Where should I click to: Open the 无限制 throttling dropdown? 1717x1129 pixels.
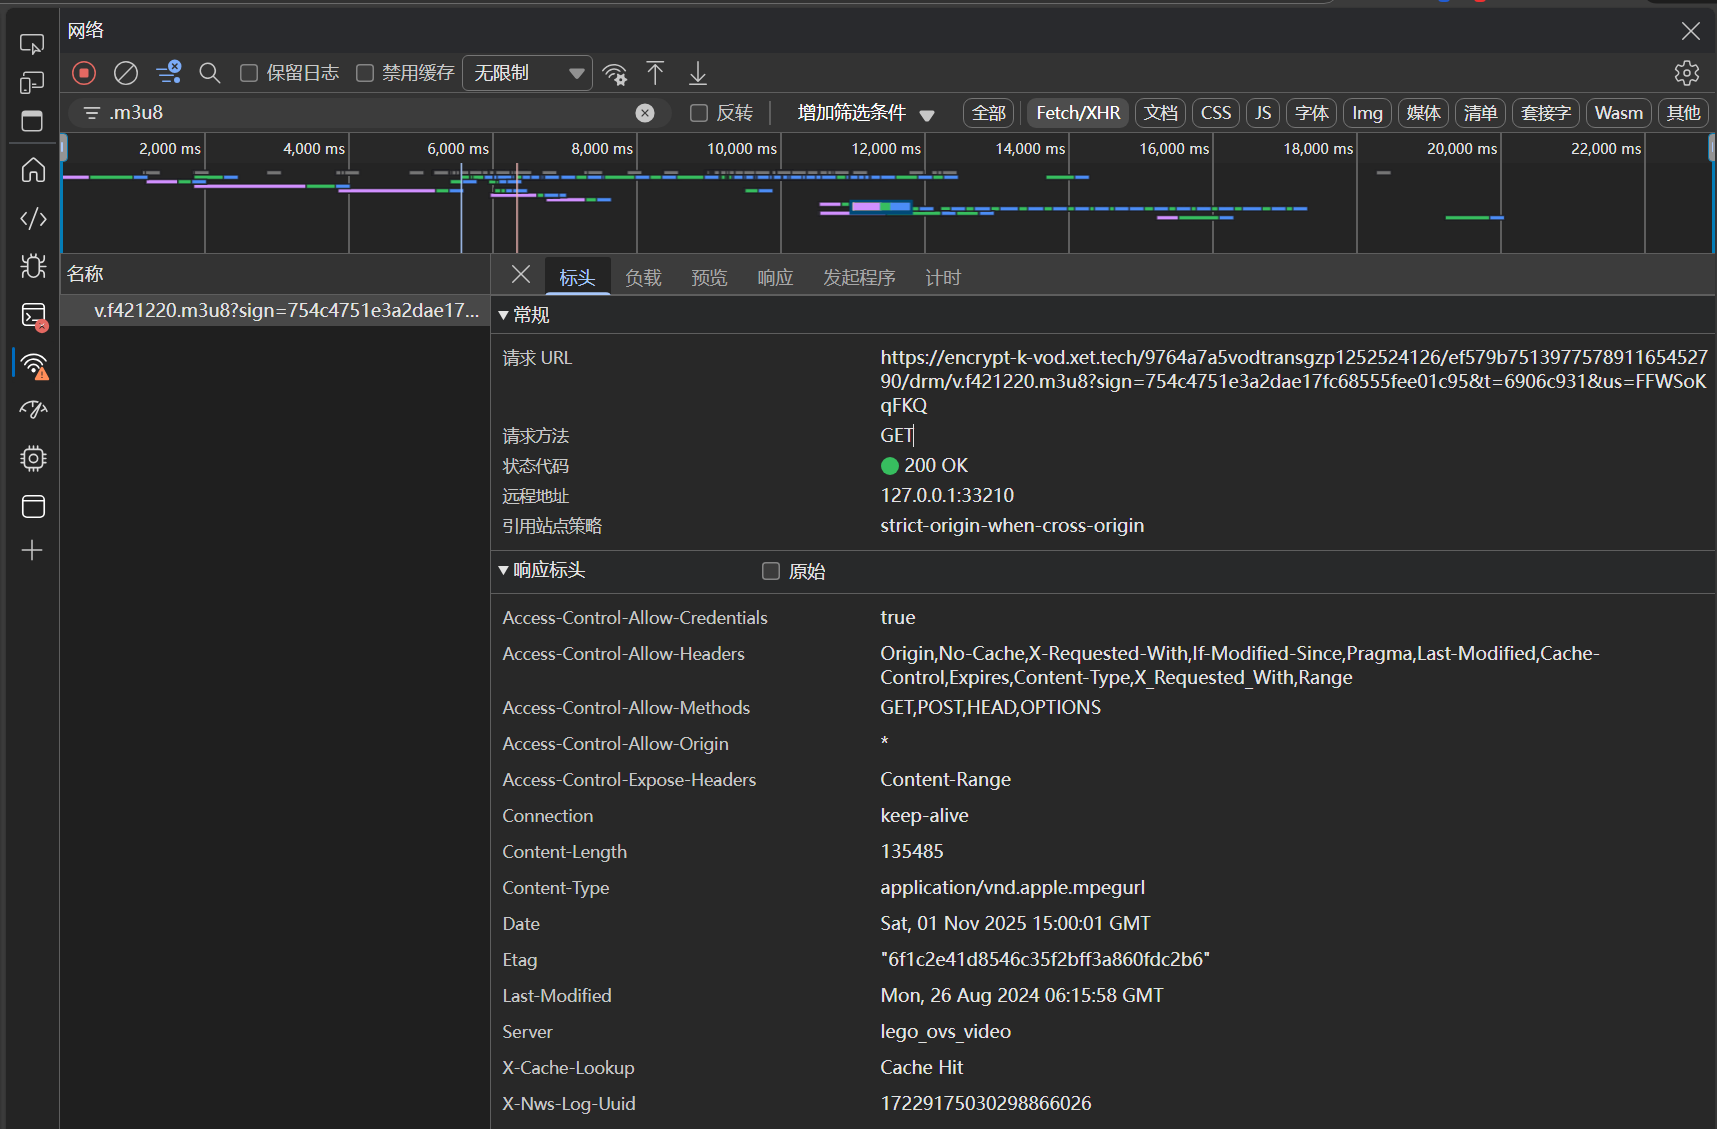click(527, 72)
